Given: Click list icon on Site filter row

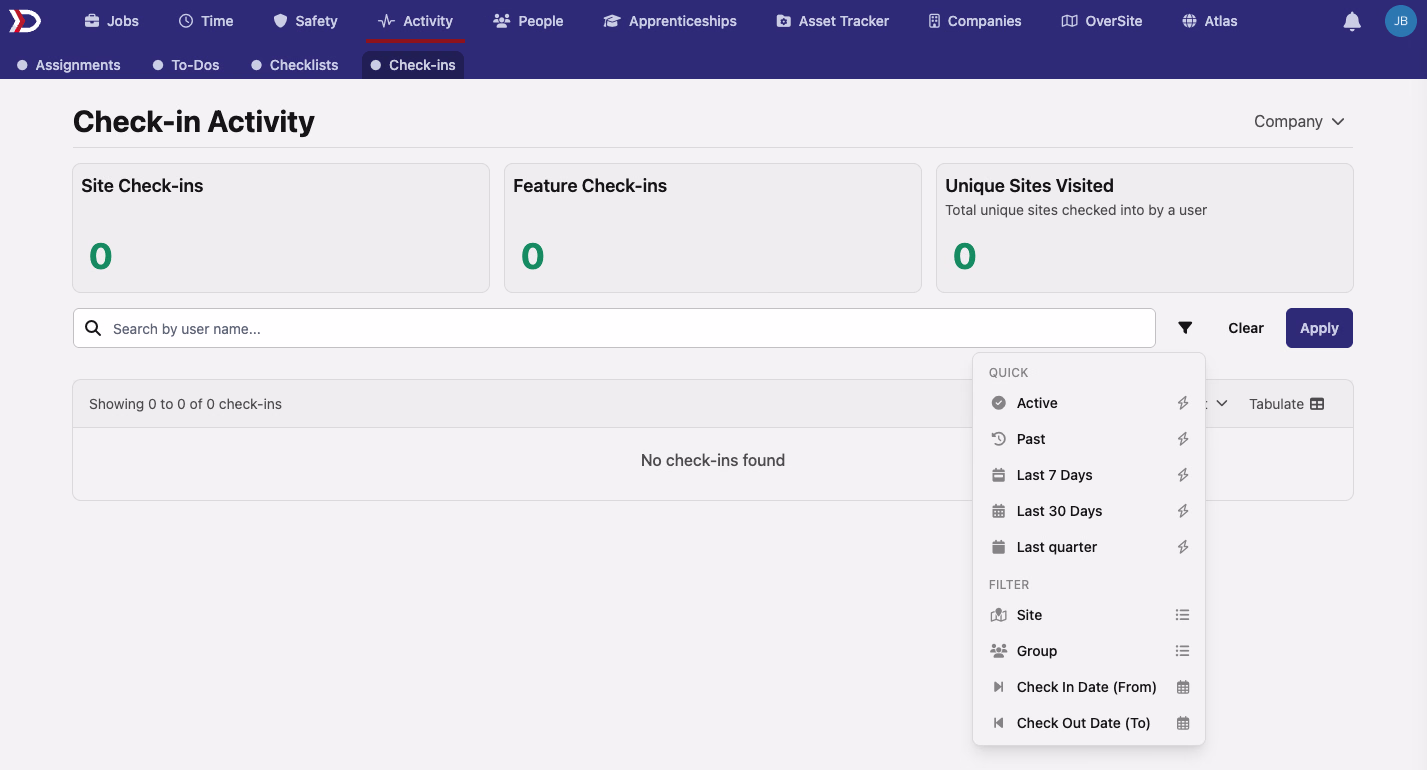Looking at the screenshot, I should 1183,615.
